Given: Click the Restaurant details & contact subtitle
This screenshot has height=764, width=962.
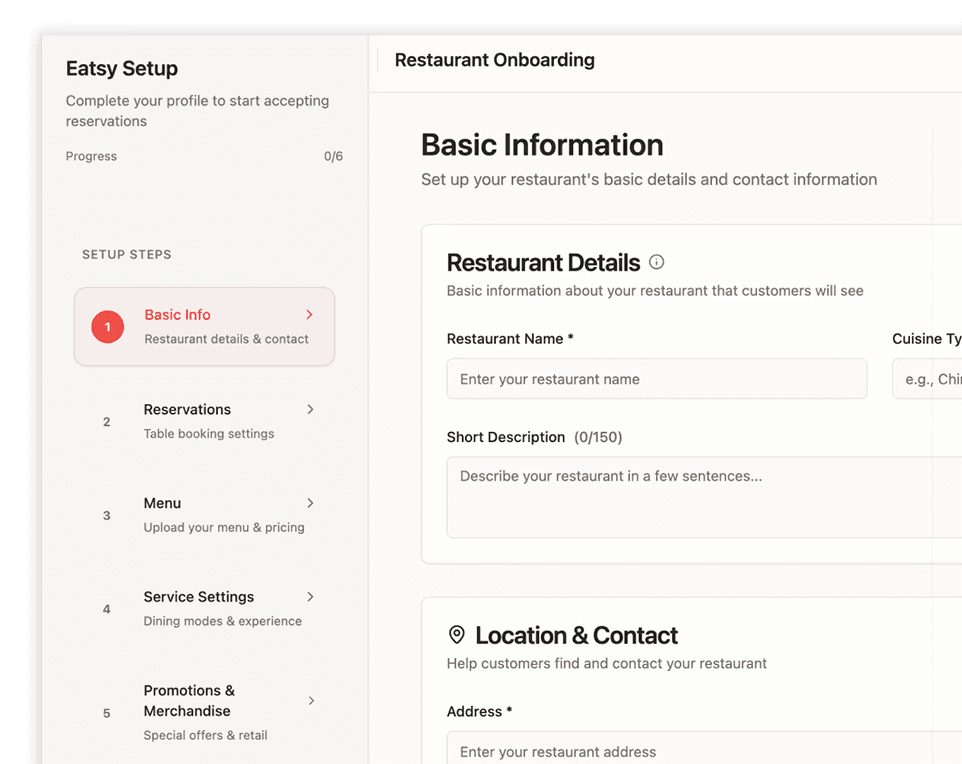Looking at the screenshot, I should [226, 339].
